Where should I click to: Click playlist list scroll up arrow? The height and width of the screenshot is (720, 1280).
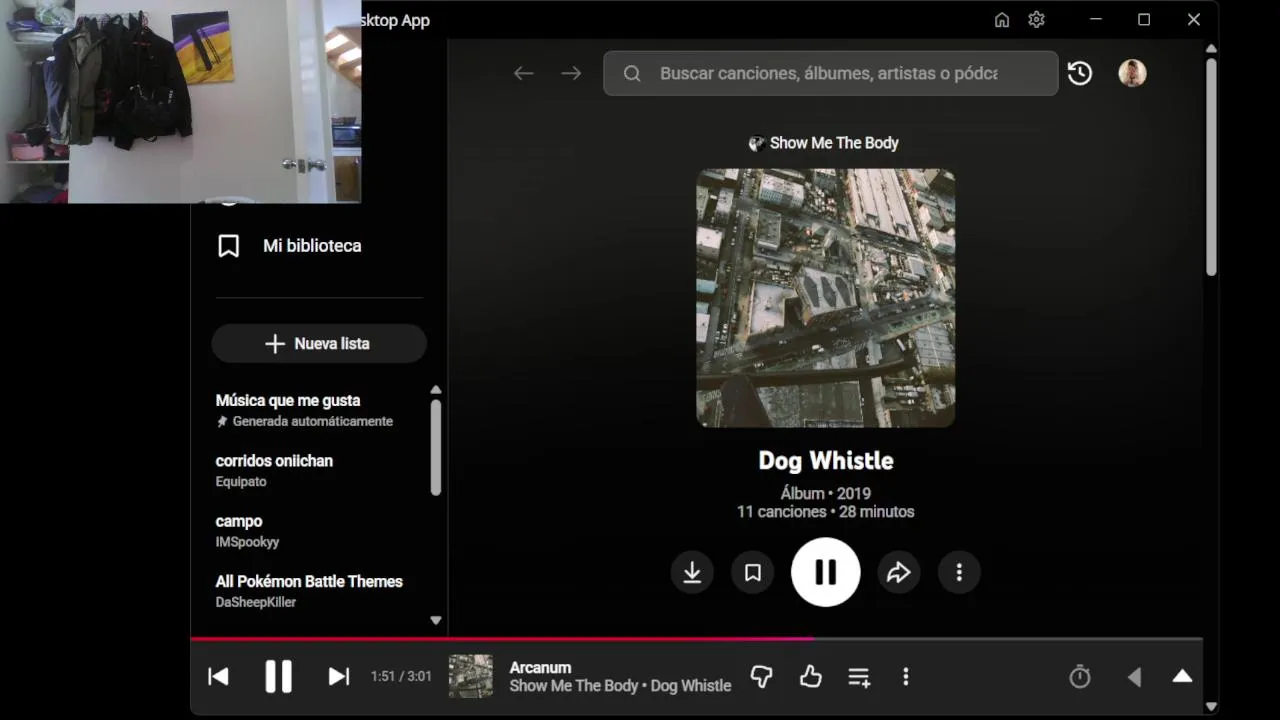tap(436, 390)
